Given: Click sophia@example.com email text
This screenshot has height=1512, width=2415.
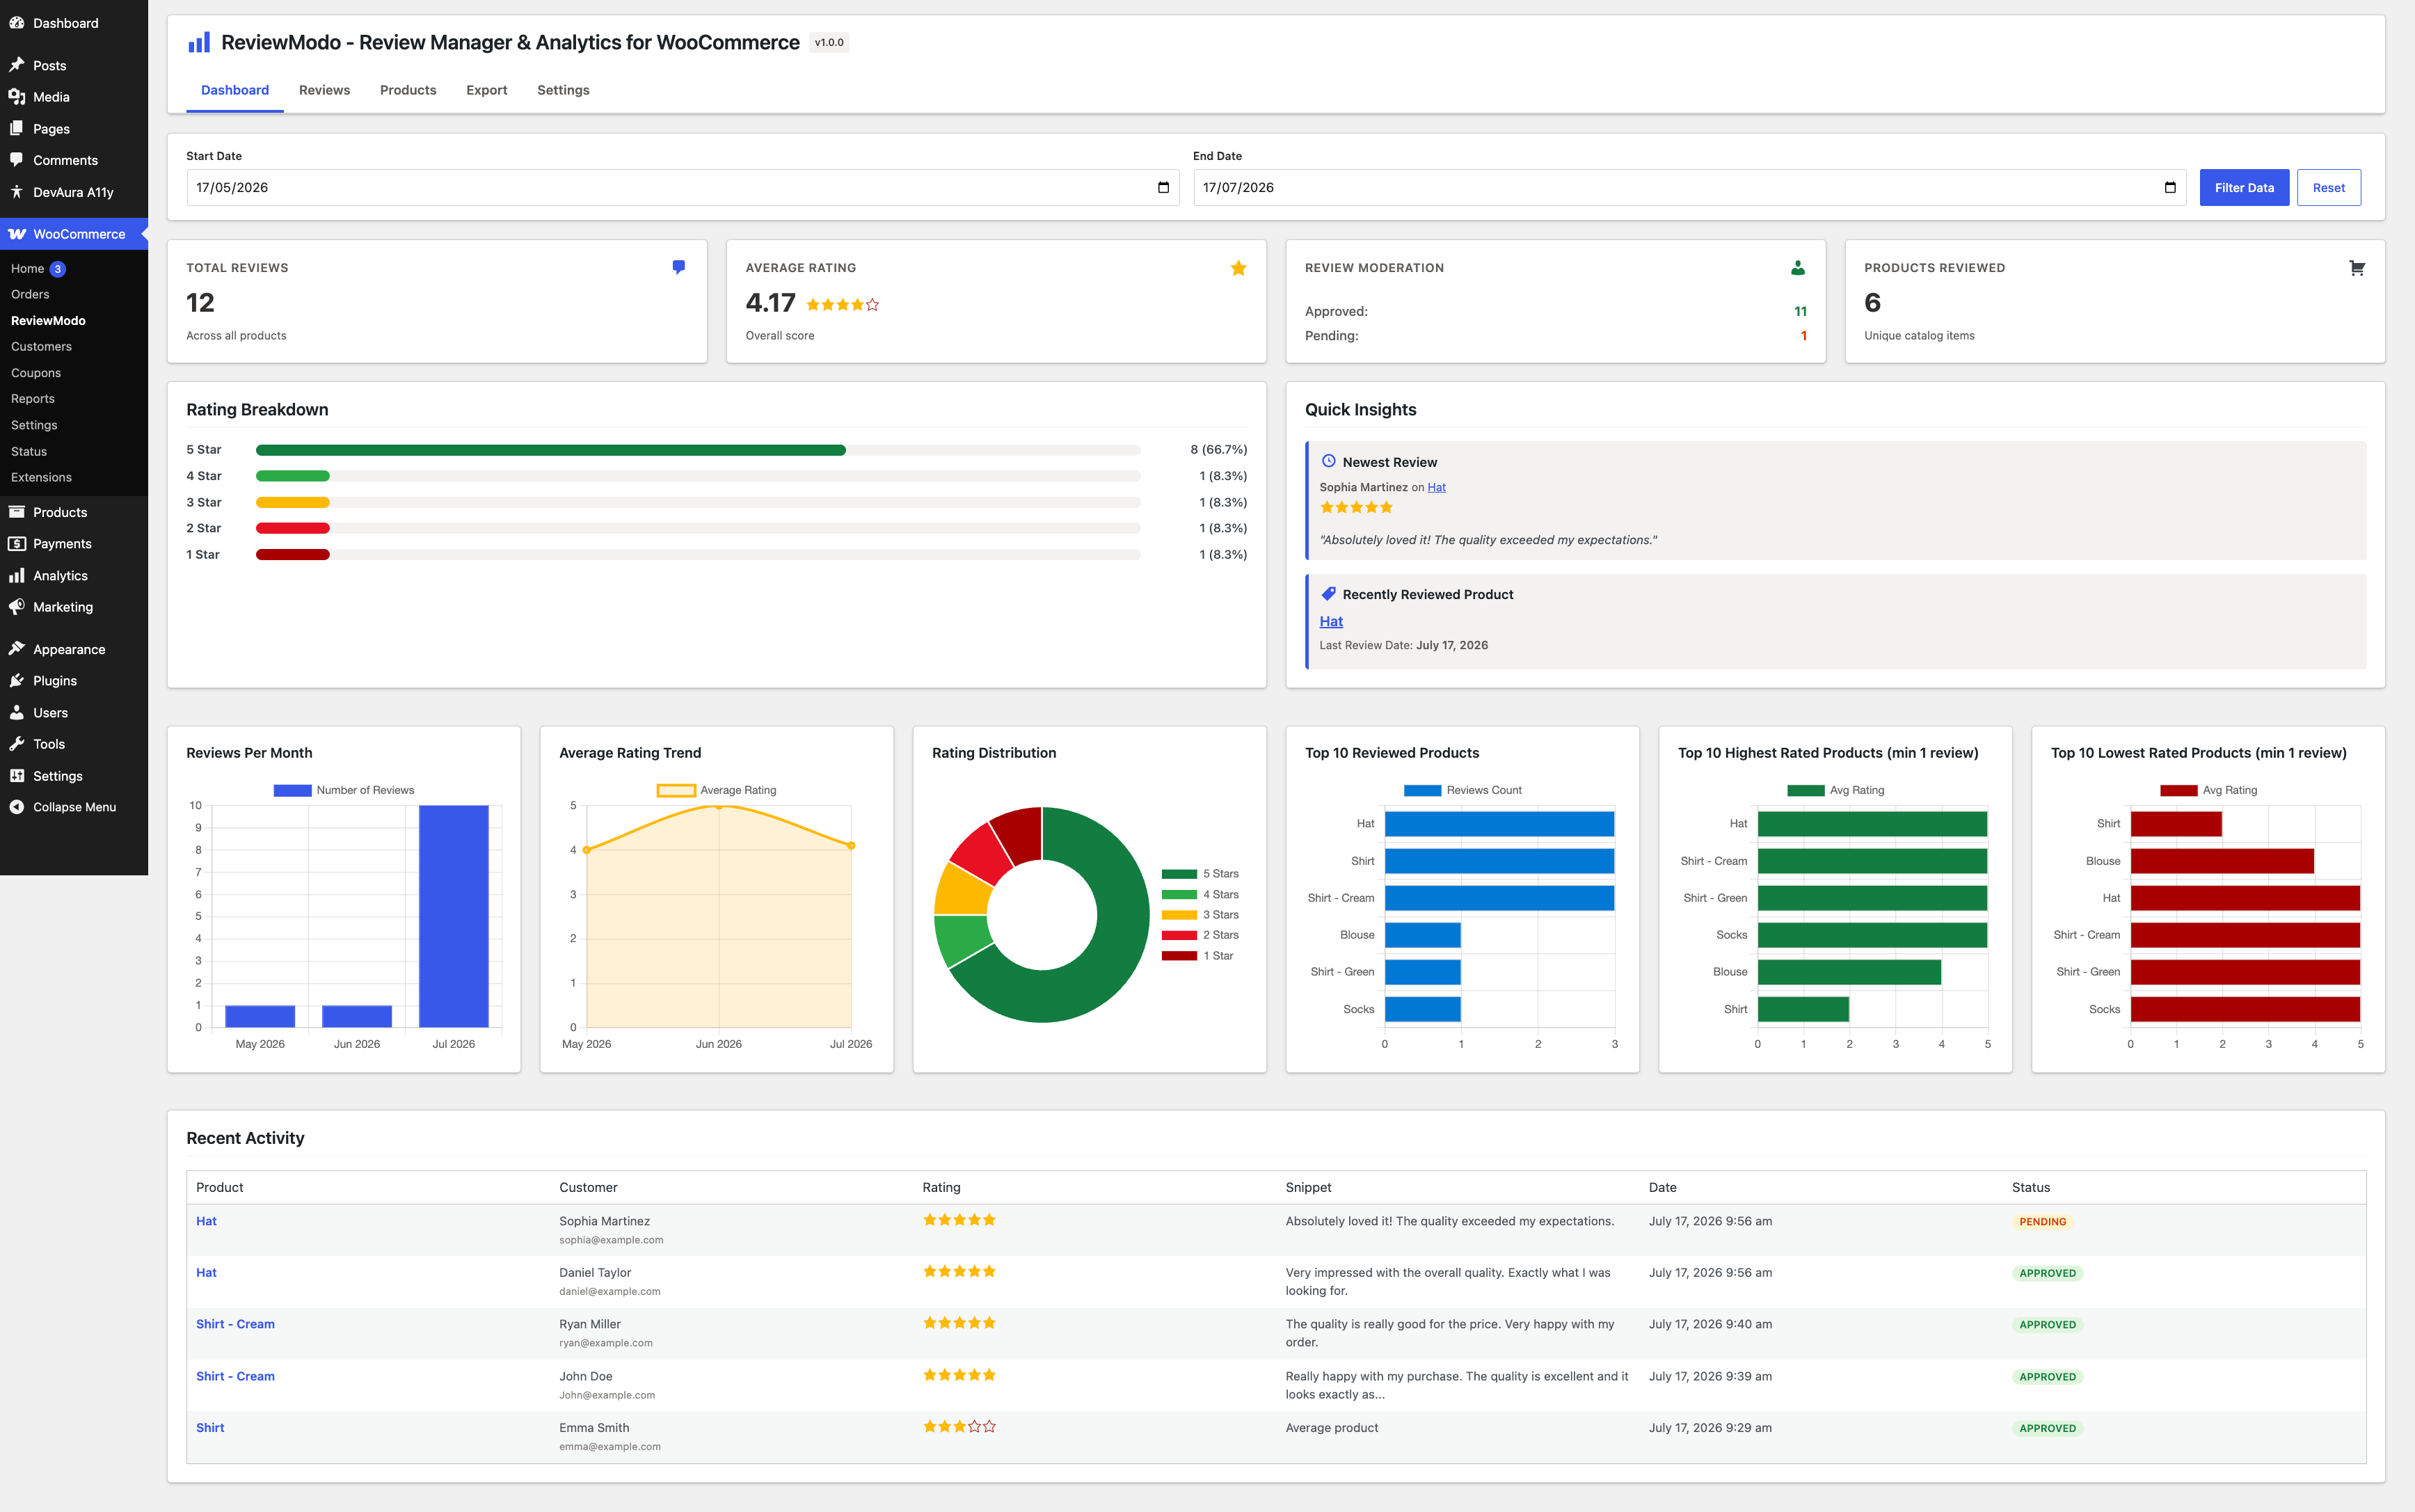Looking at the screenshot, I should [x=611, y=1240].
